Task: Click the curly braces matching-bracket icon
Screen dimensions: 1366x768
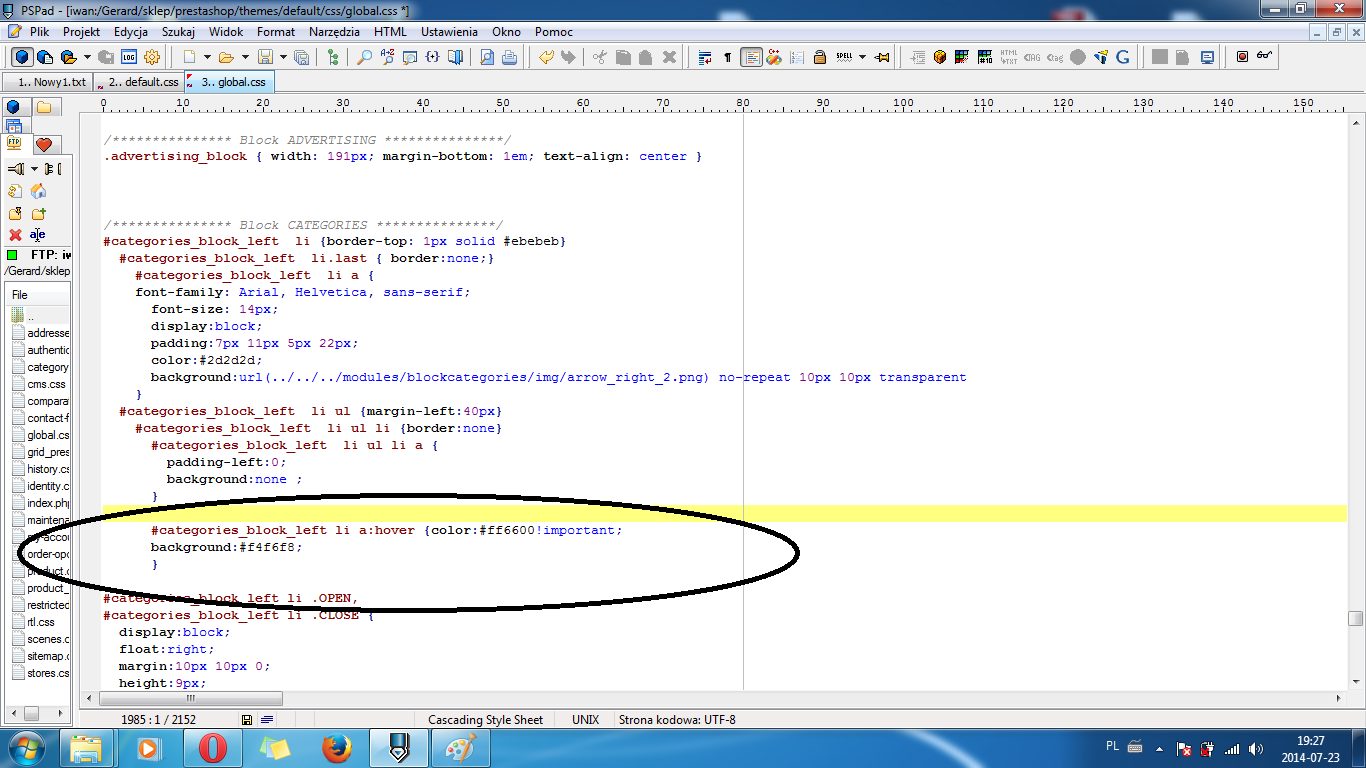Action: pos(433,57)
